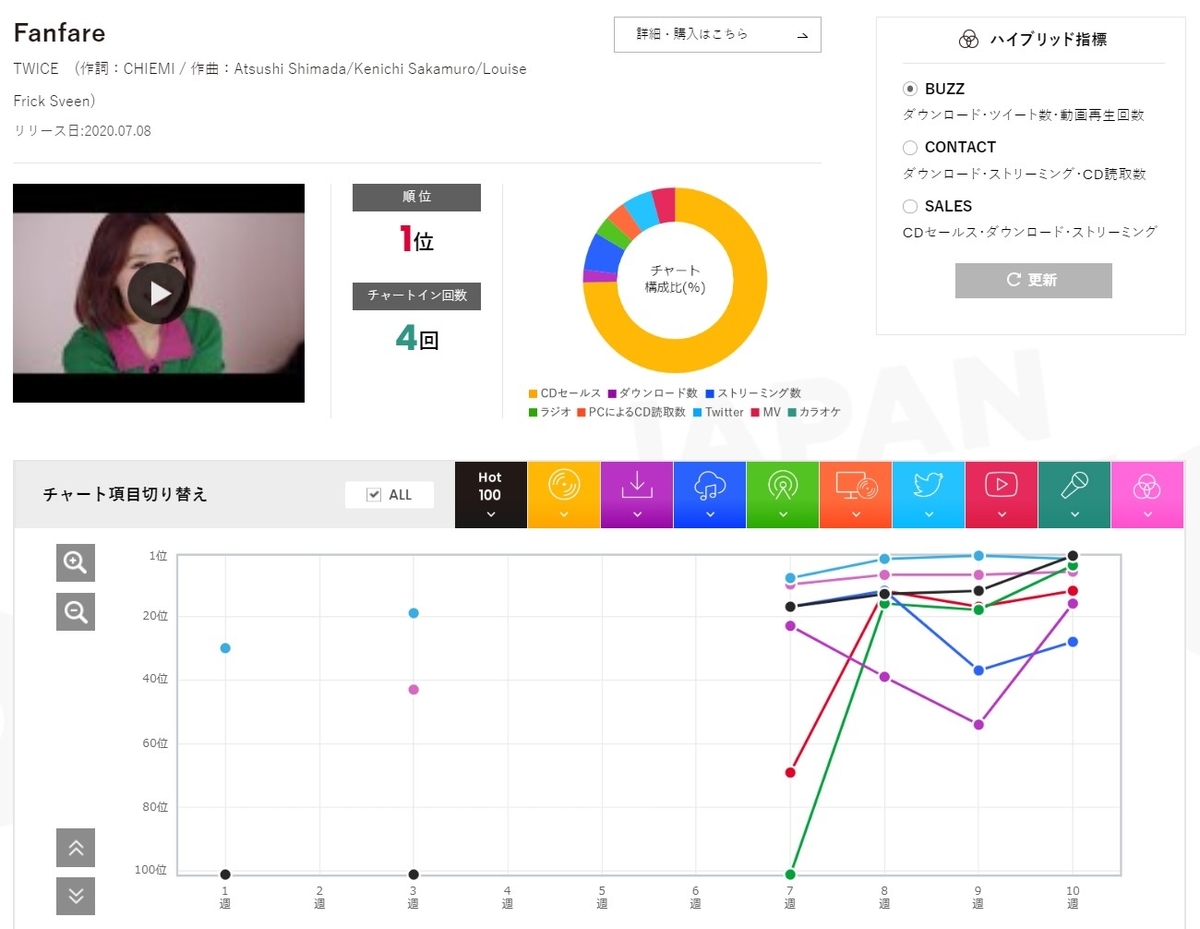The height and width of the screenshot is (929, 1200).
Task: Select the orange PC CD lookup icon
Action: tap(856, 495)
